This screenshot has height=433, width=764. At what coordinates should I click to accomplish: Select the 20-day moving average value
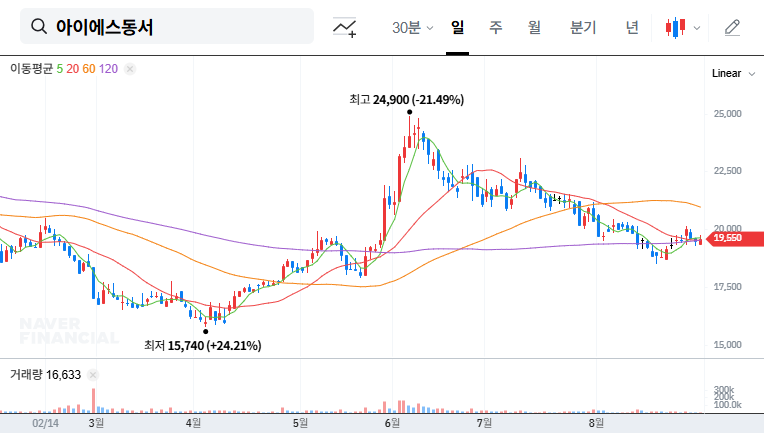tap(73, 69)
